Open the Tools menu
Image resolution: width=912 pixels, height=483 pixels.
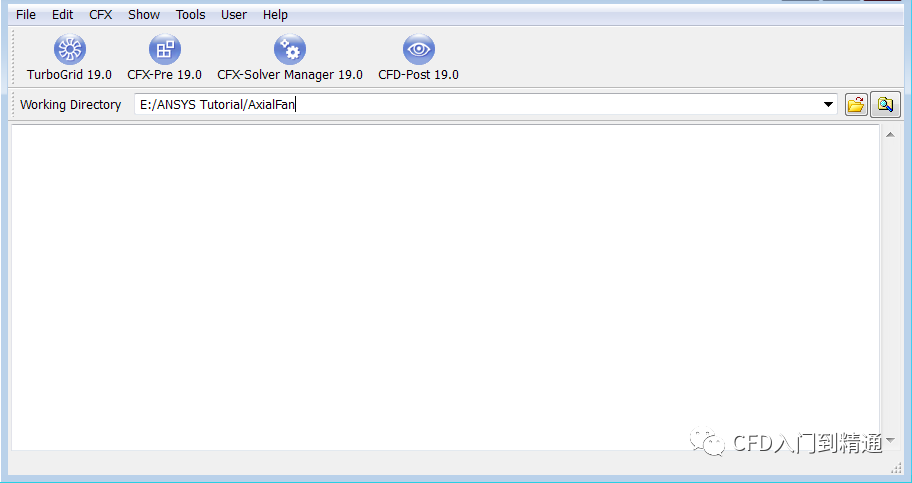coord(190,15)
